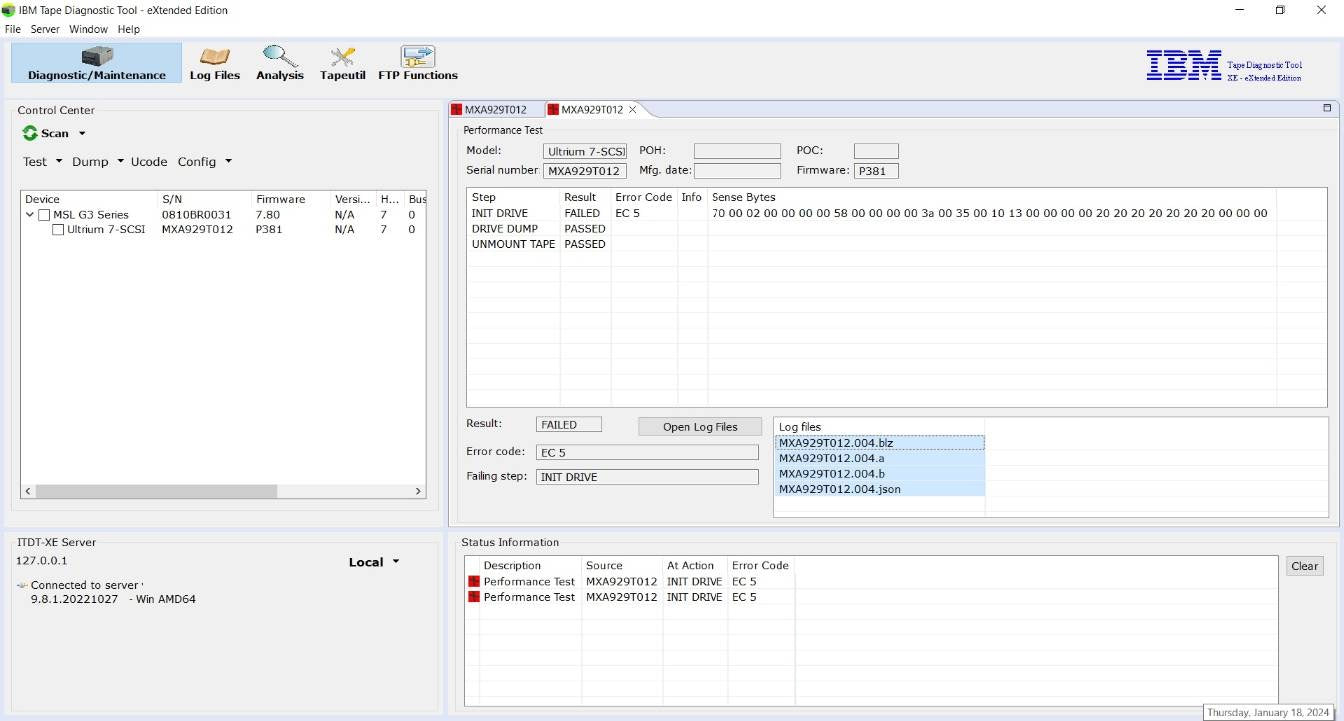Click the Failing step field INIT DRIVE
1344x721 pixels.
click(647, 477)
